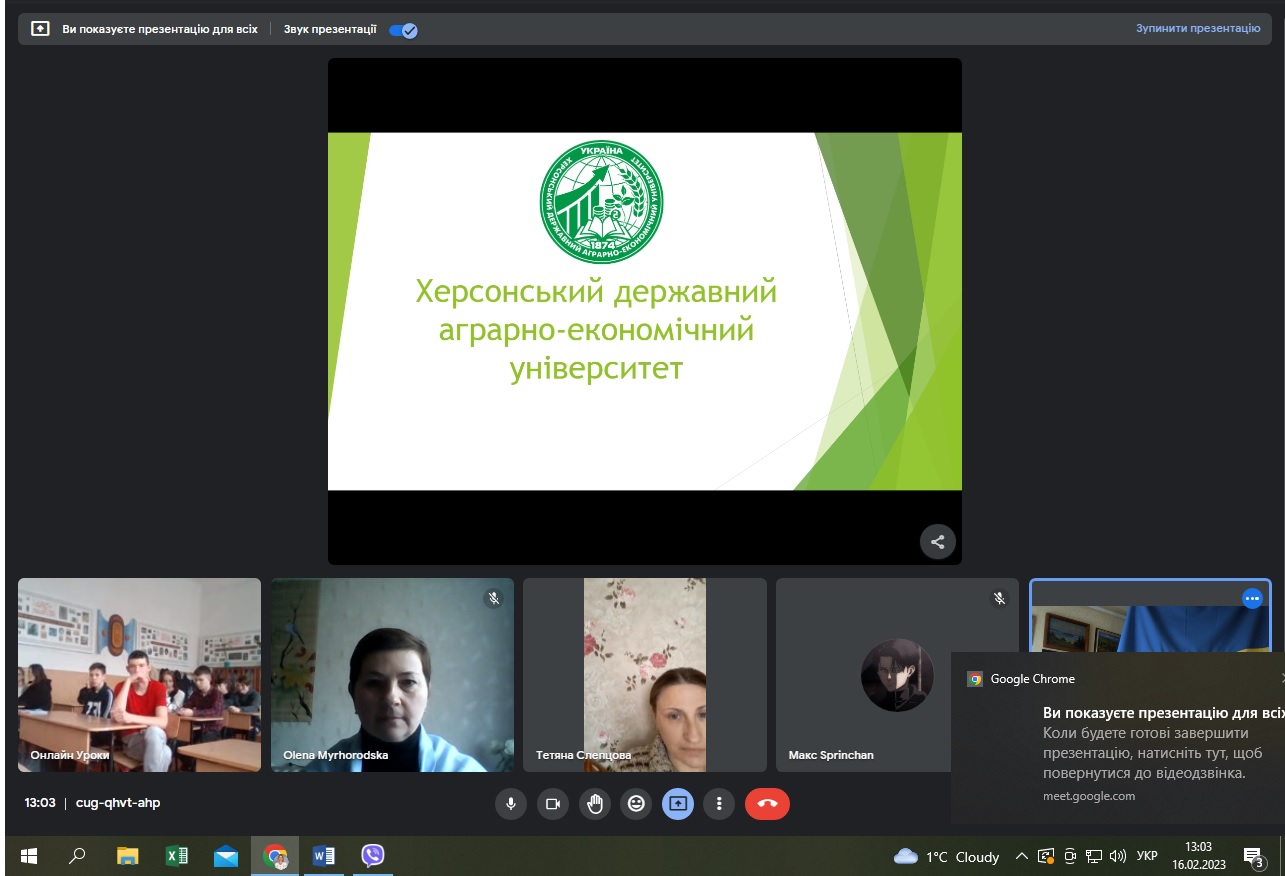Screen dimensions: 1285x876
Task: Click the sync tray icon with orange dot
Action: 1046,857
